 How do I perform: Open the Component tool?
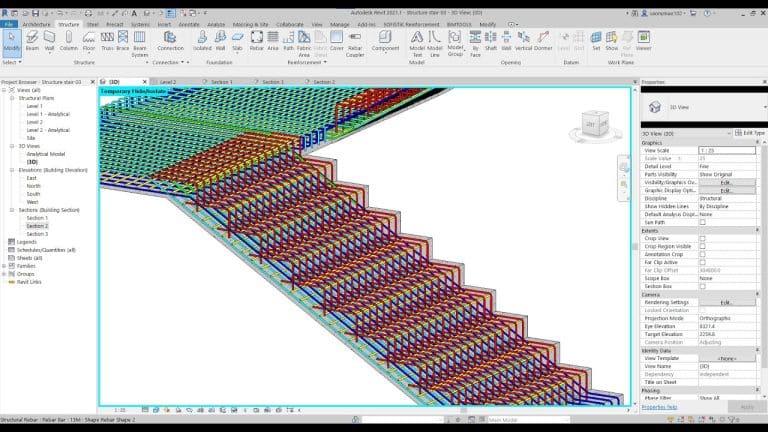pos(385,41)
